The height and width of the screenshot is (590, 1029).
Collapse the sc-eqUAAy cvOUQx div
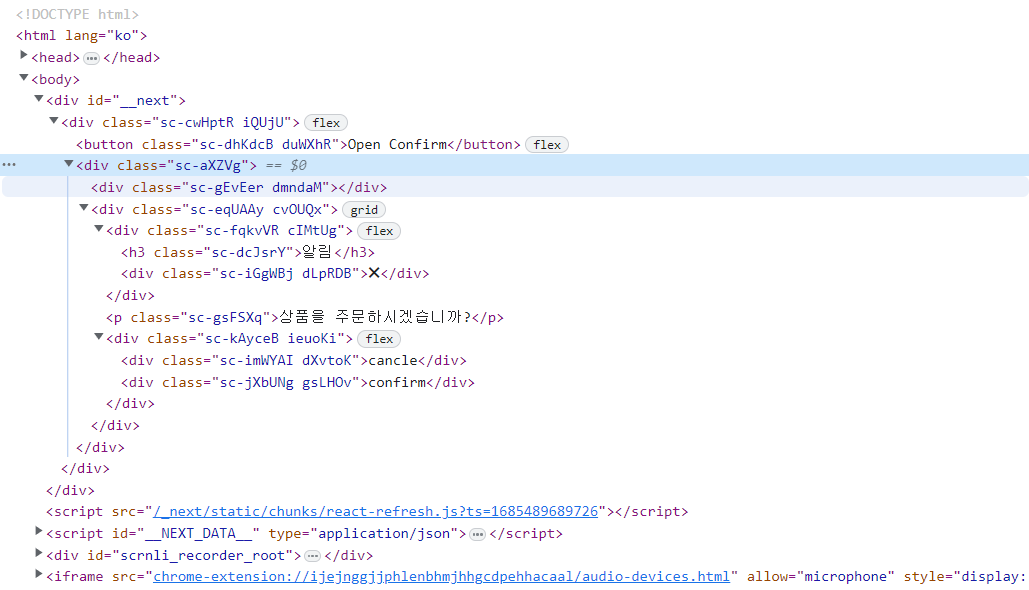pyautogui.click(x=83, y=208)
